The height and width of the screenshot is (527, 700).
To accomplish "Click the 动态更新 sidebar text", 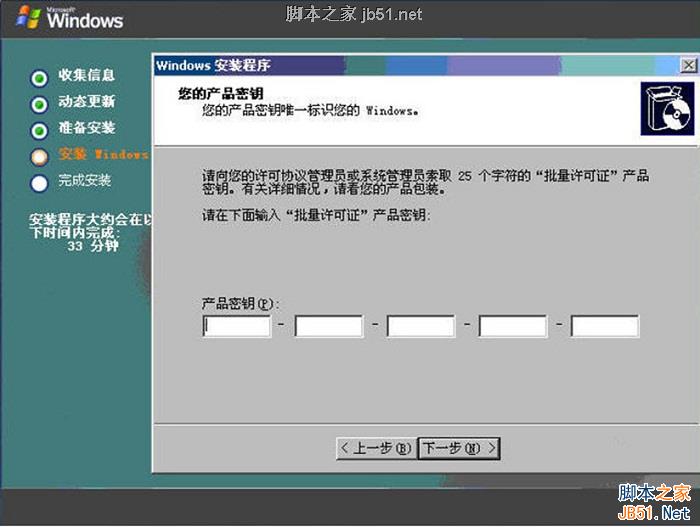I will [87, 101].
